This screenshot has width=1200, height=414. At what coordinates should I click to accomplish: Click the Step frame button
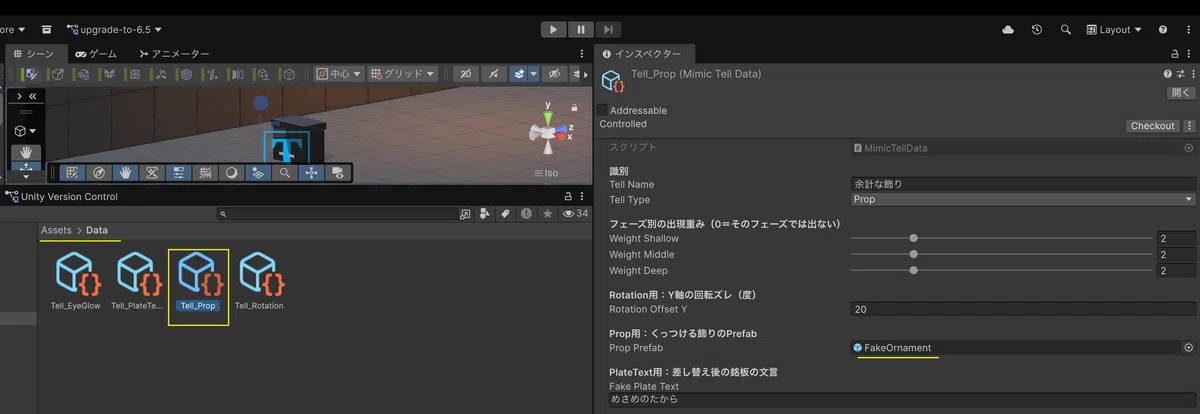[x=608, y=30]
